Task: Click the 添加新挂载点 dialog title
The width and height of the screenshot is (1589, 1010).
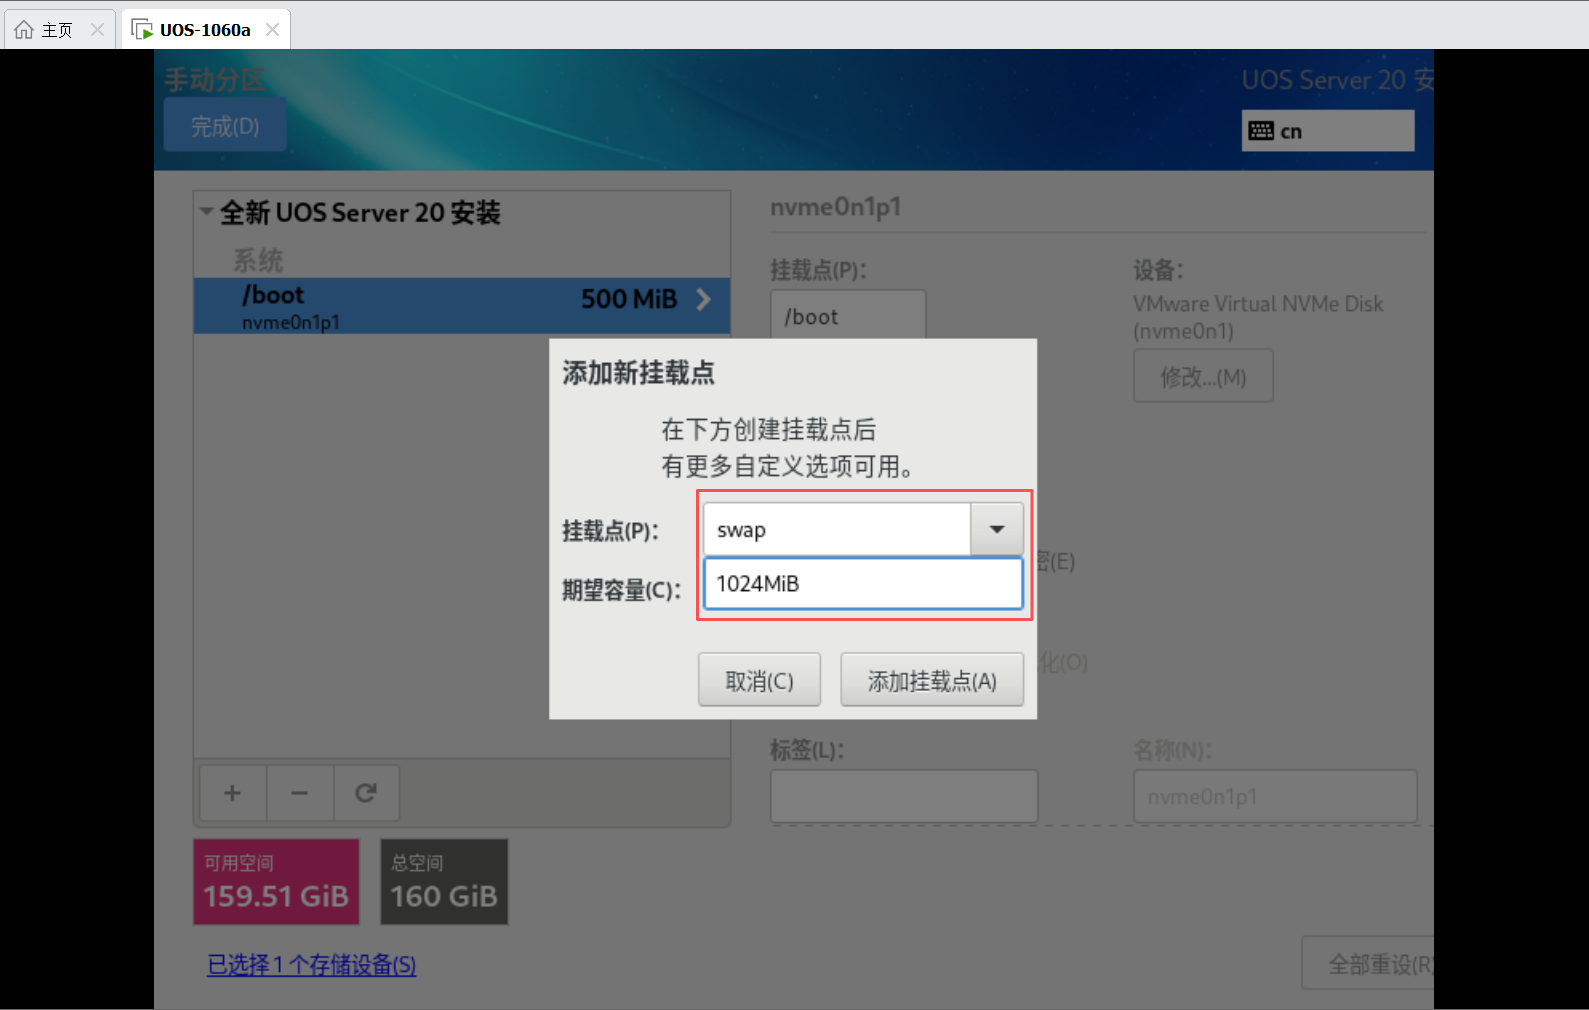Action: click(x=638, y=373)
